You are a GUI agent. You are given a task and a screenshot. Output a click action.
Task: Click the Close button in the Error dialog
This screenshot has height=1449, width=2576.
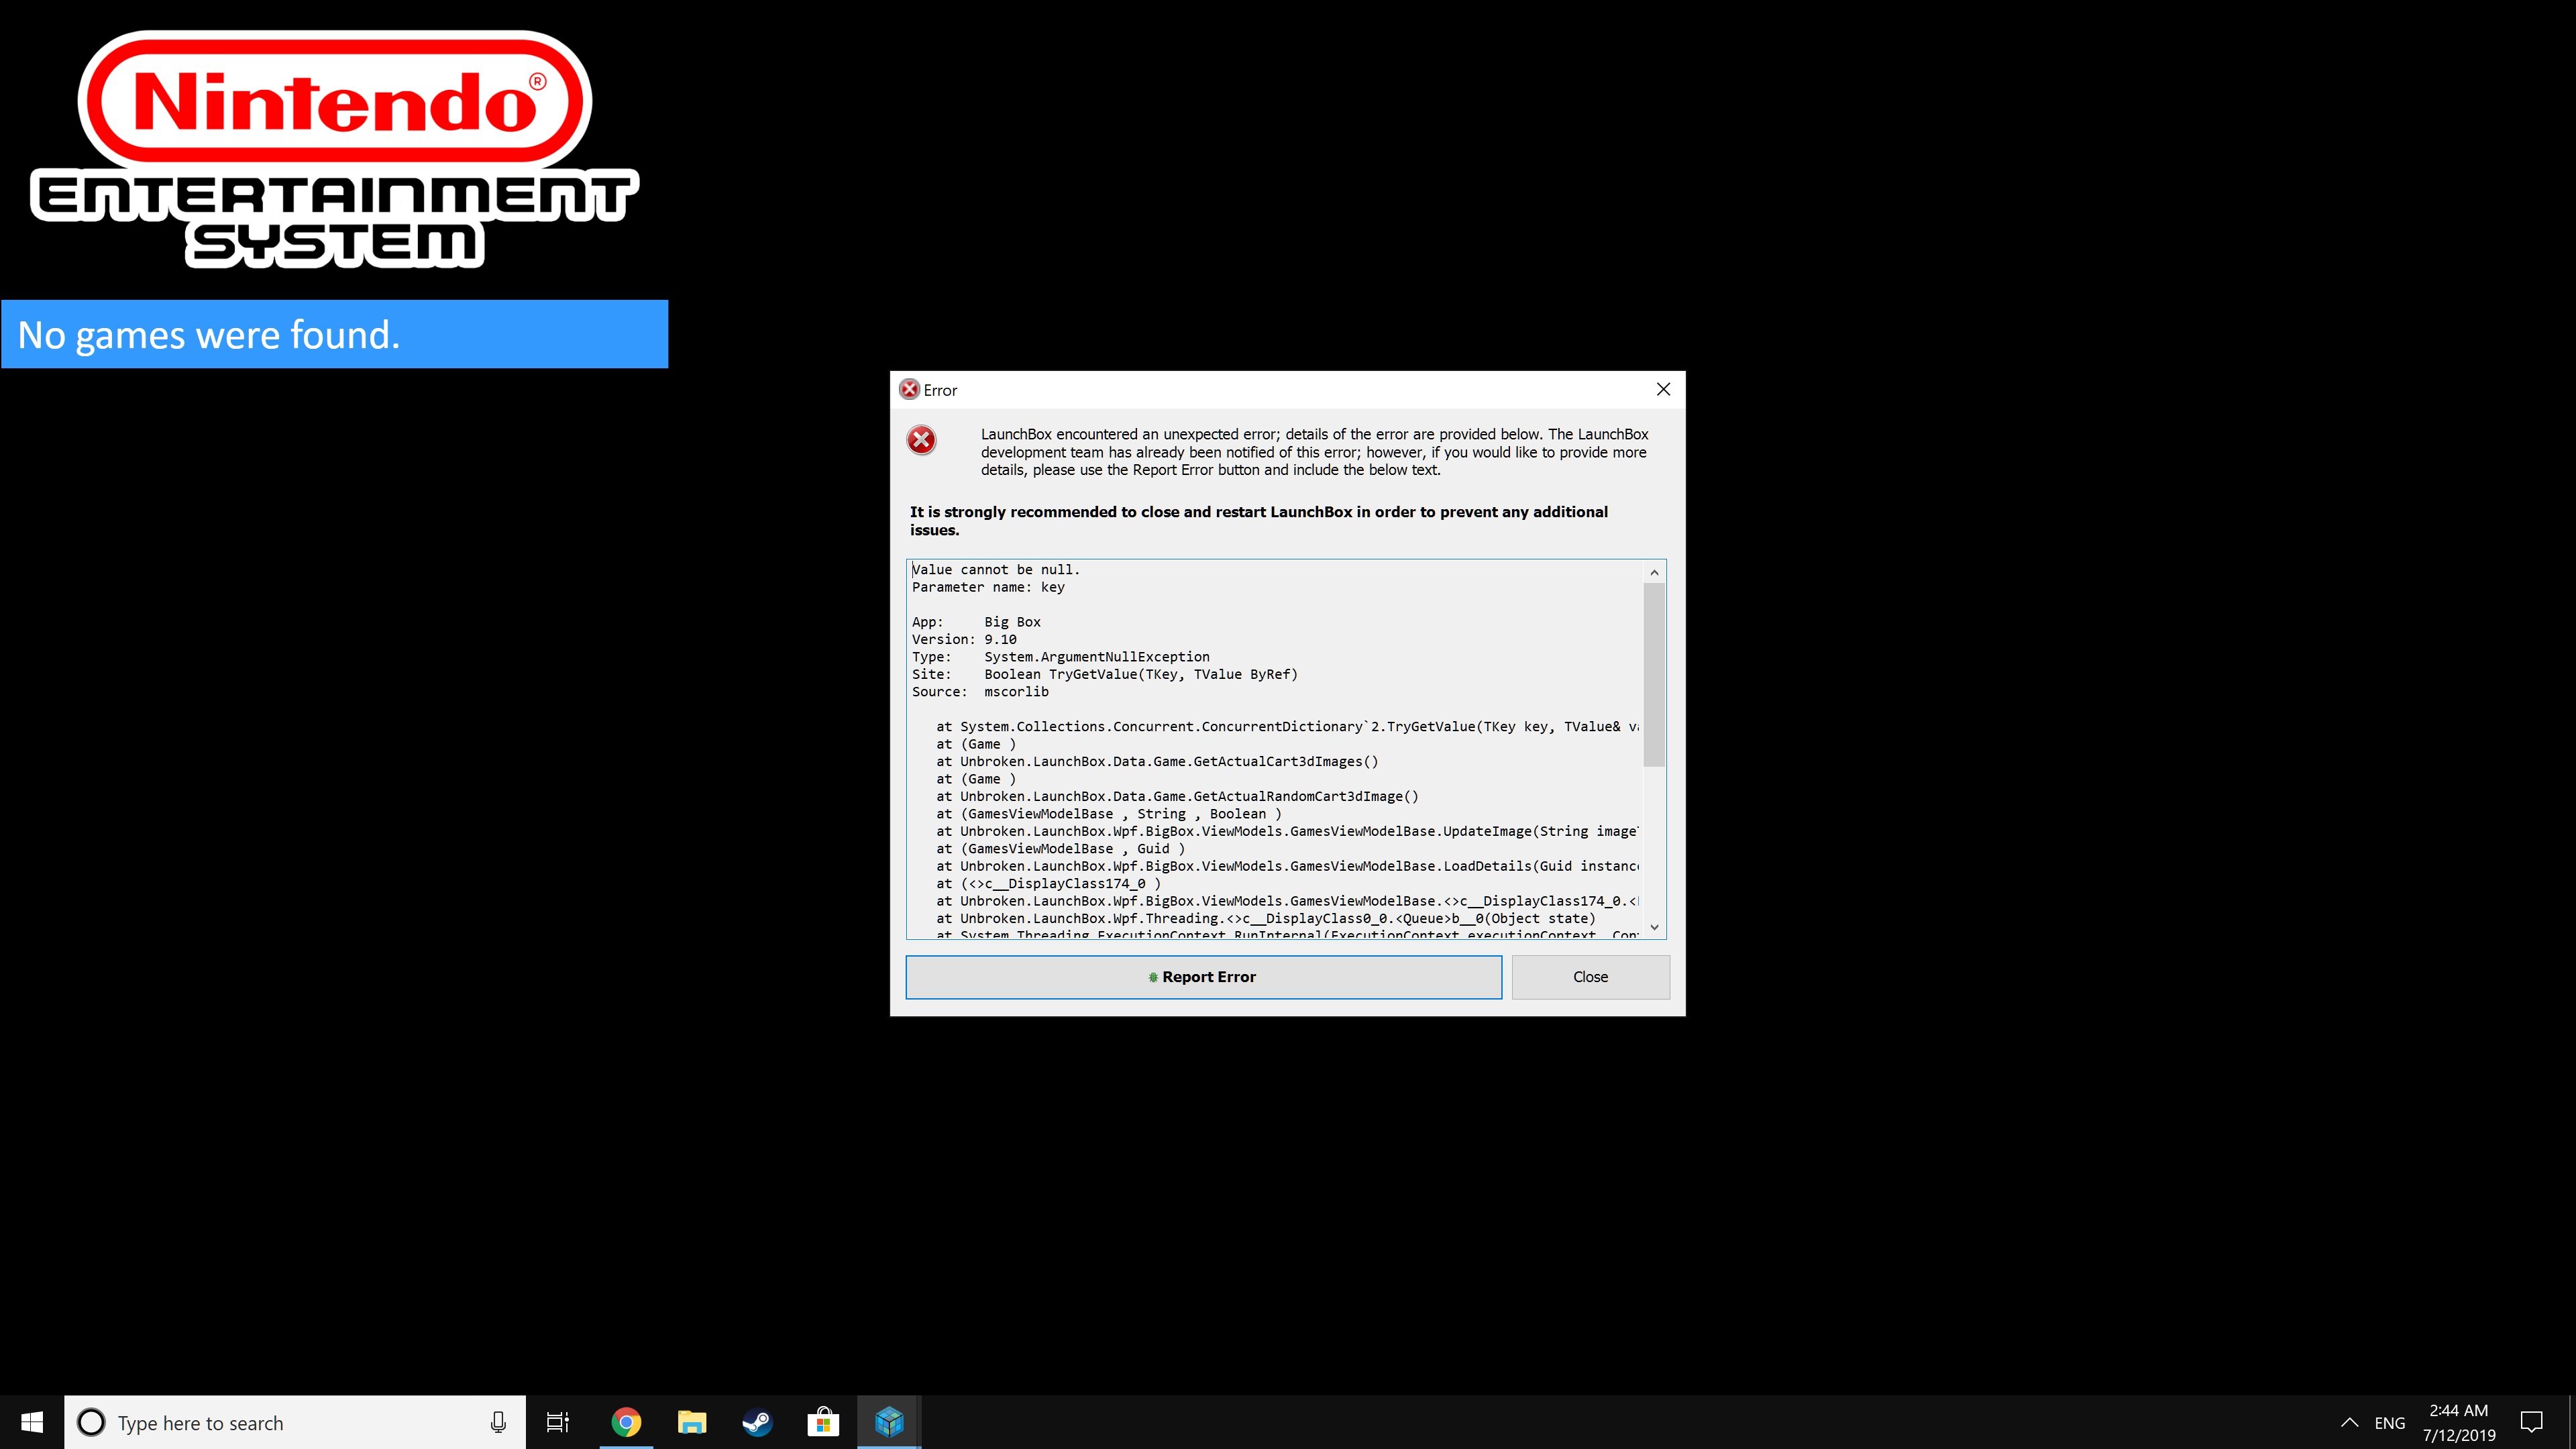click(x=1590, y=977)
